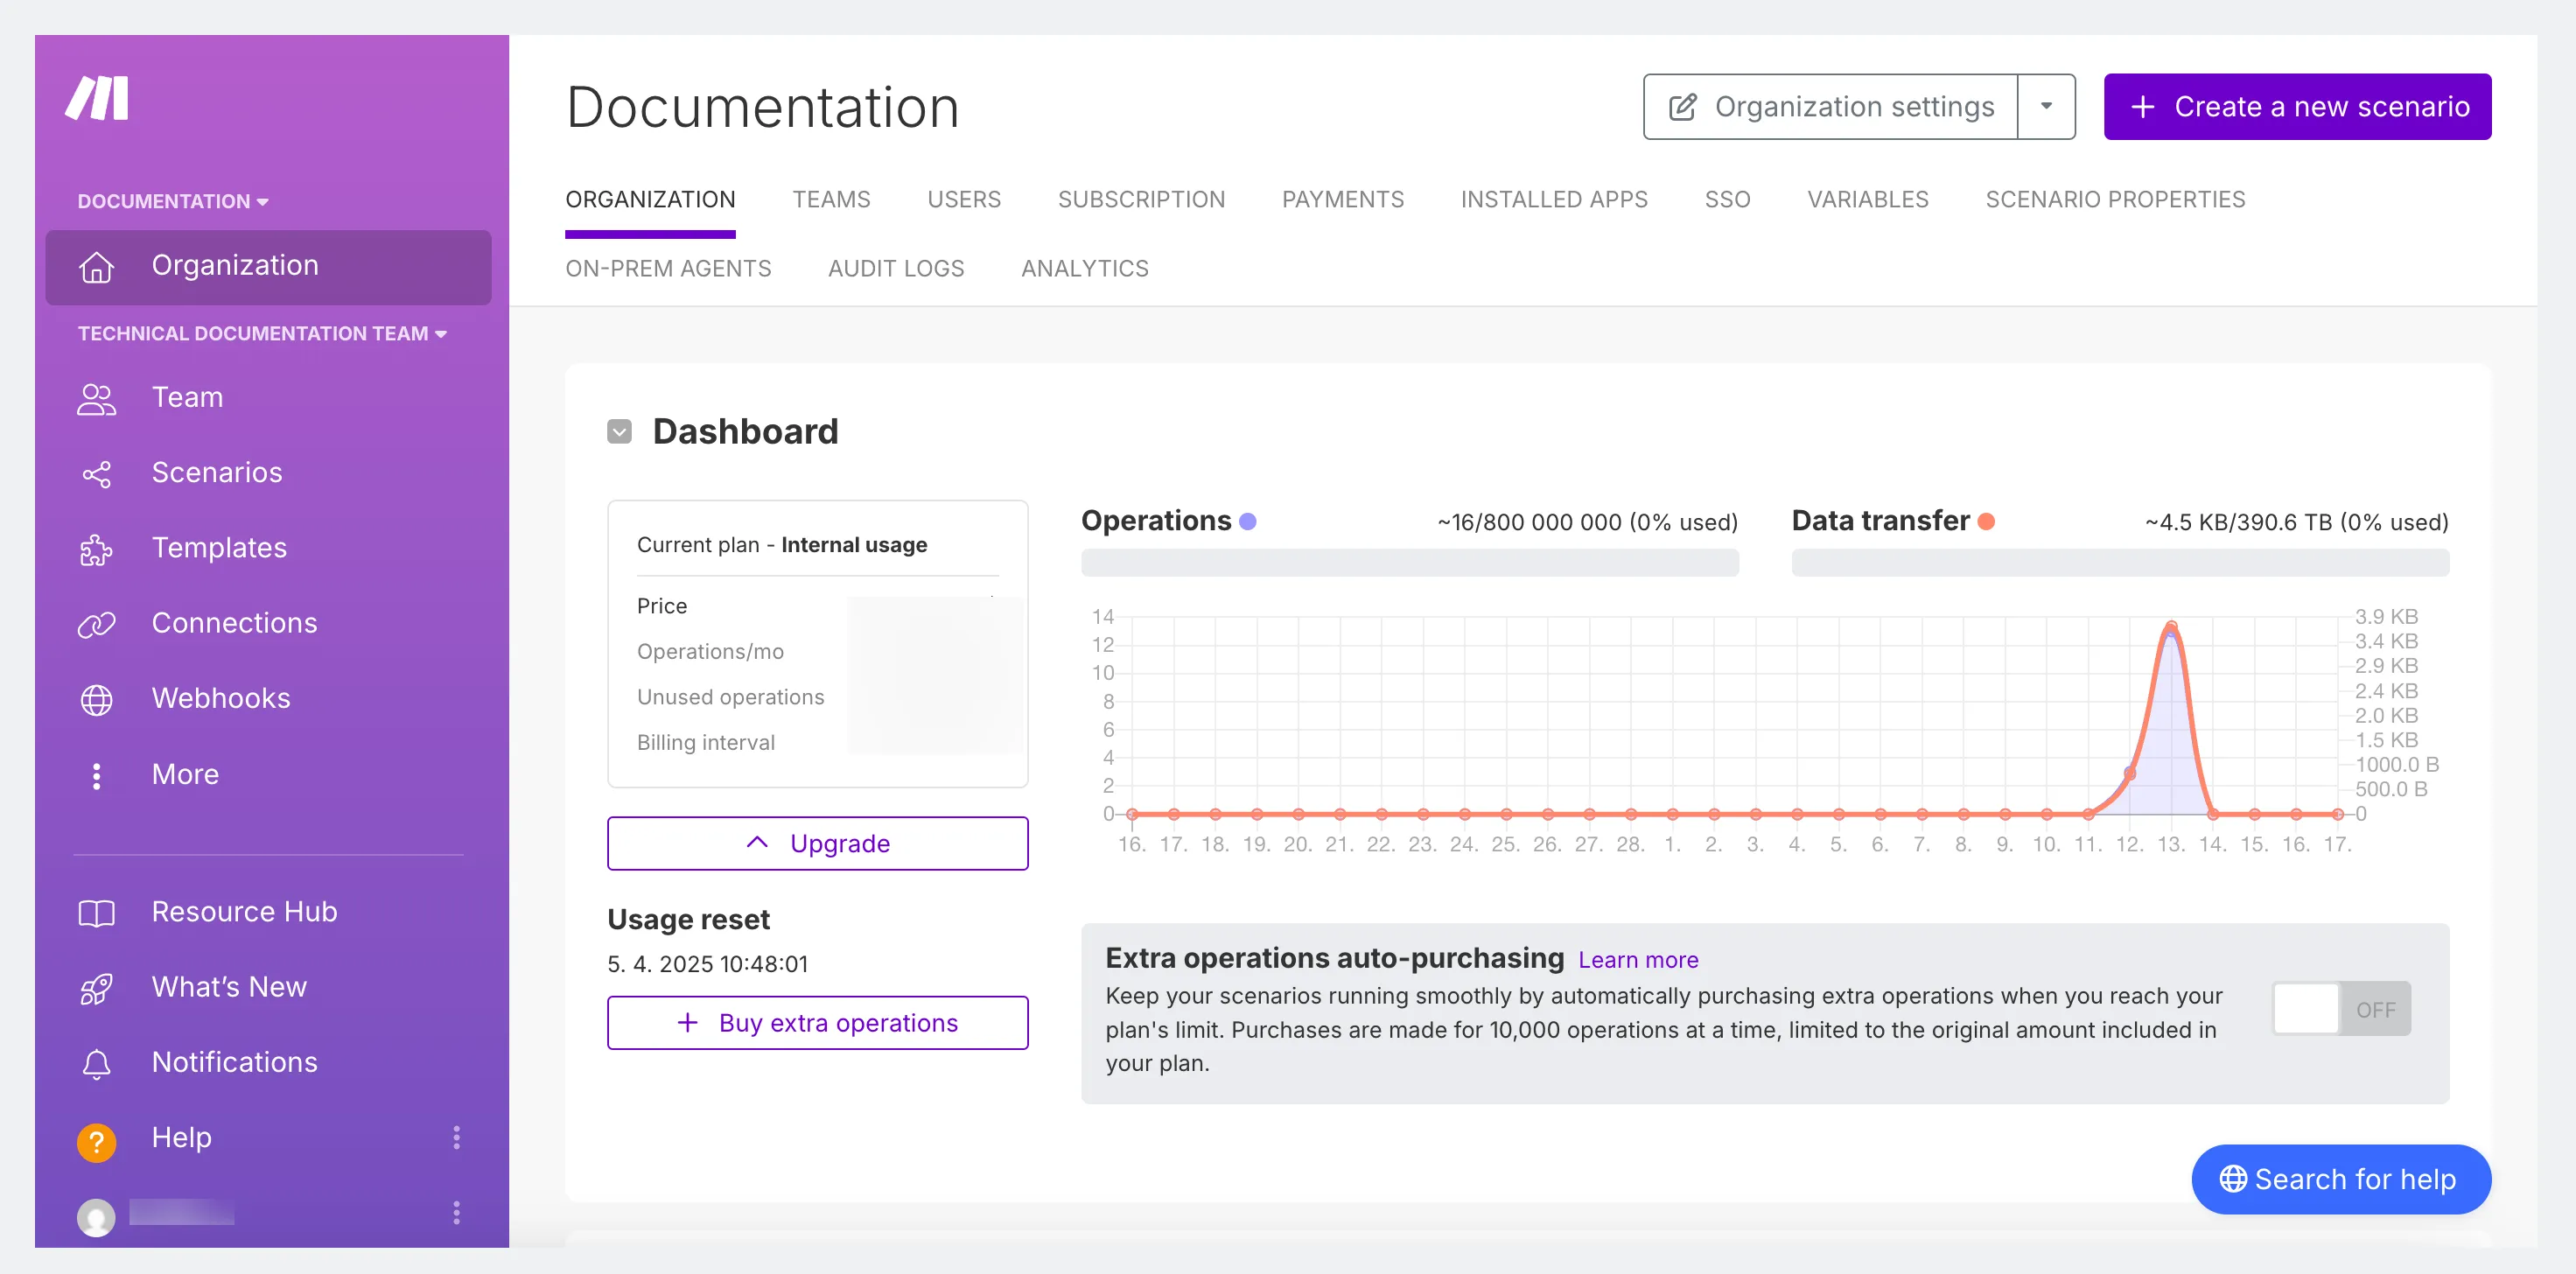This screenshot has width=2576, height=1274.
Task: Open the options menu beside Help
Action: click(456, 1137)
